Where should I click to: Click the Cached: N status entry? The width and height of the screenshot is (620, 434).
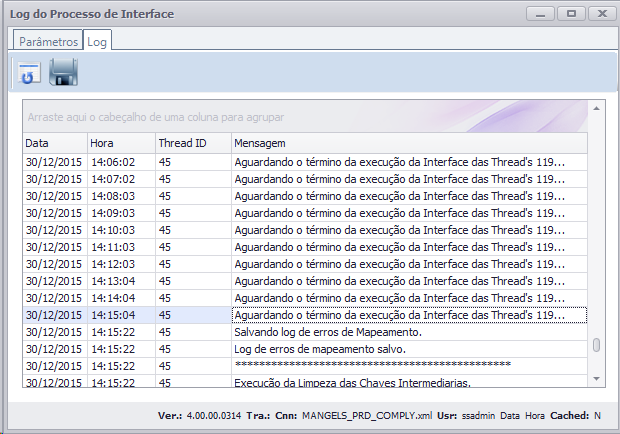(x=575, y=415)
